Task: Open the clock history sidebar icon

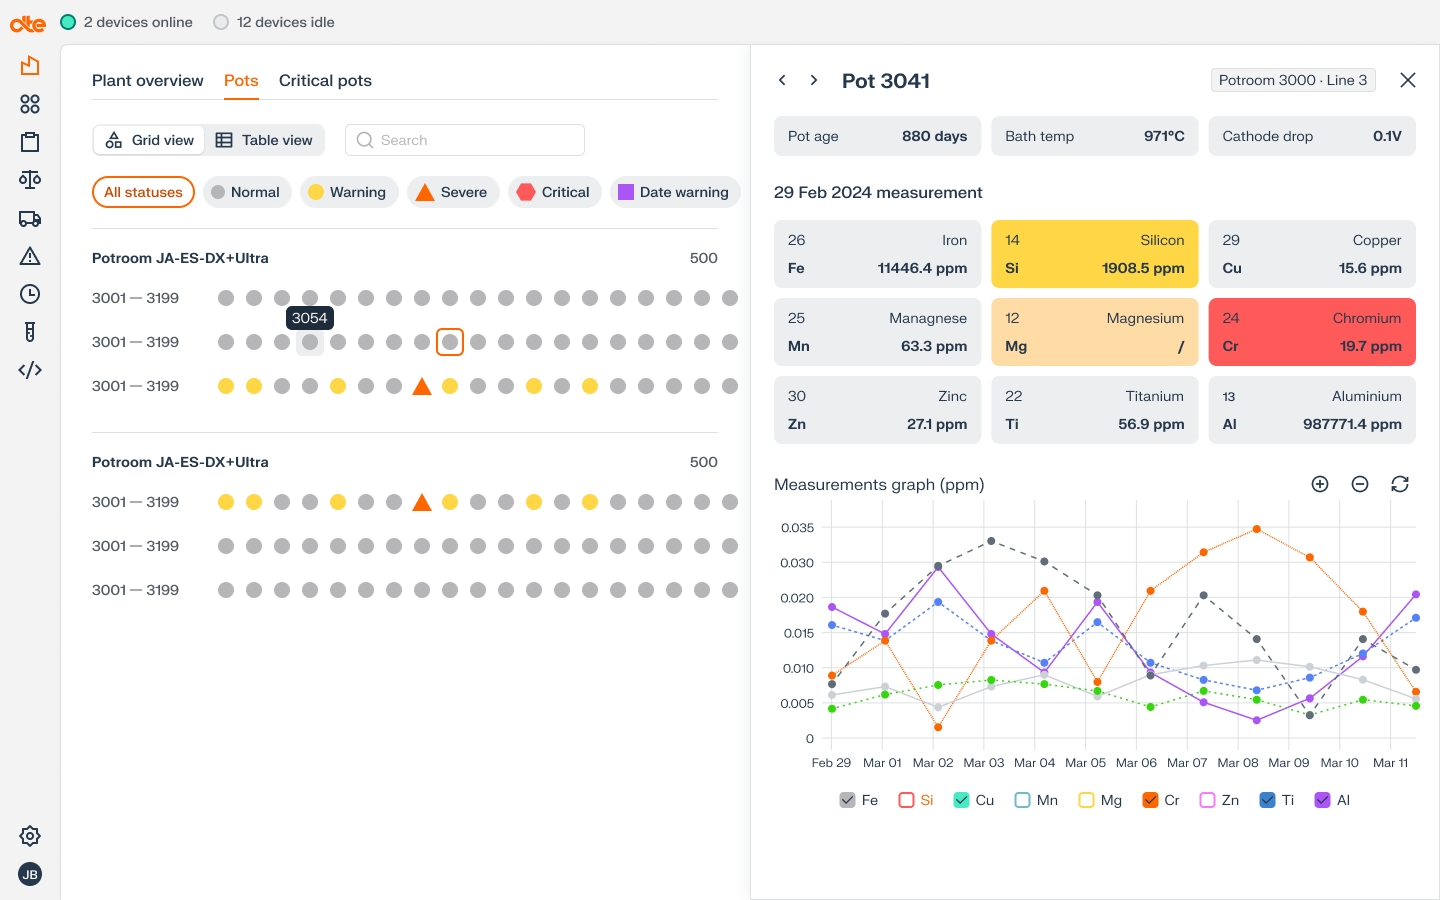Action: tap(30, 294)
